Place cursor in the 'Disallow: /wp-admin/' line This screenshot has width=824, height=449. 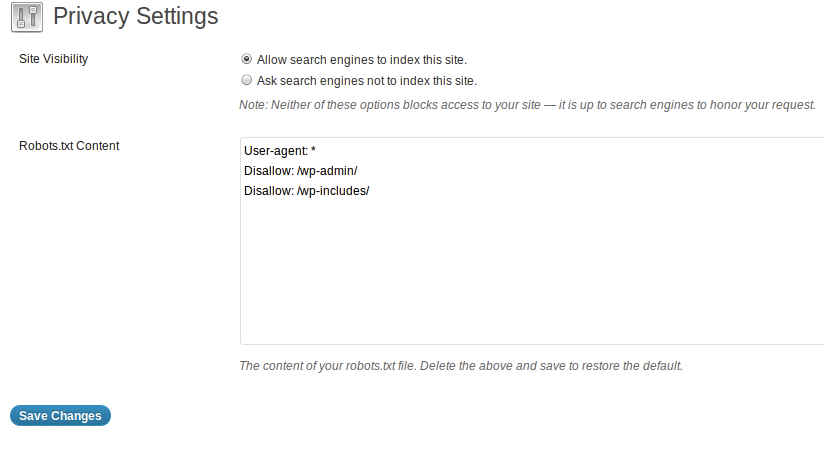[x=301, y=171]
